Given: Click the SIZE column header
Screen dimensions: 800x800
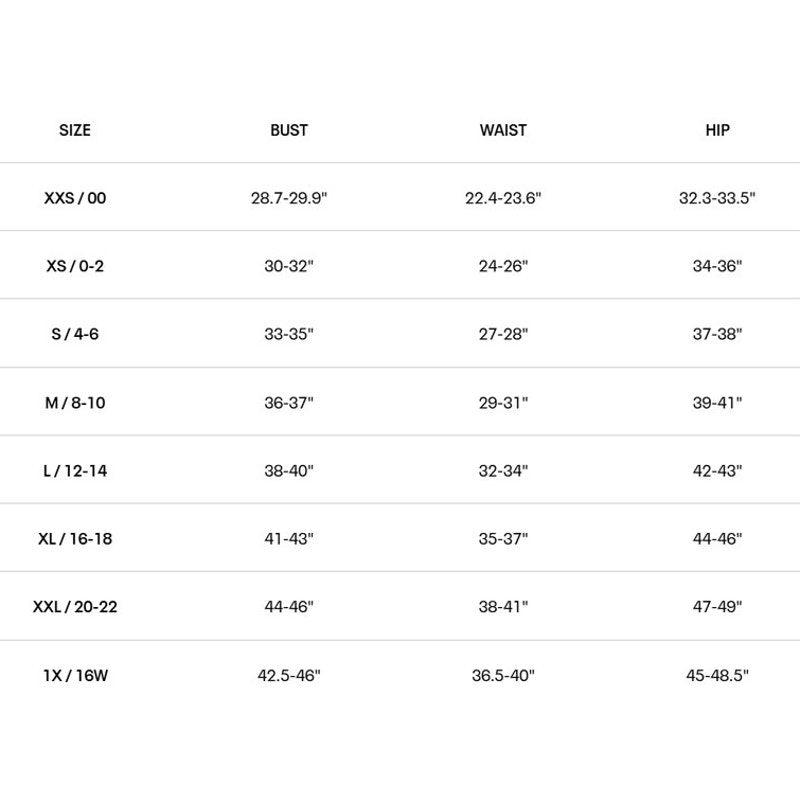Looking at the screenshot, I should pos(75,130).
